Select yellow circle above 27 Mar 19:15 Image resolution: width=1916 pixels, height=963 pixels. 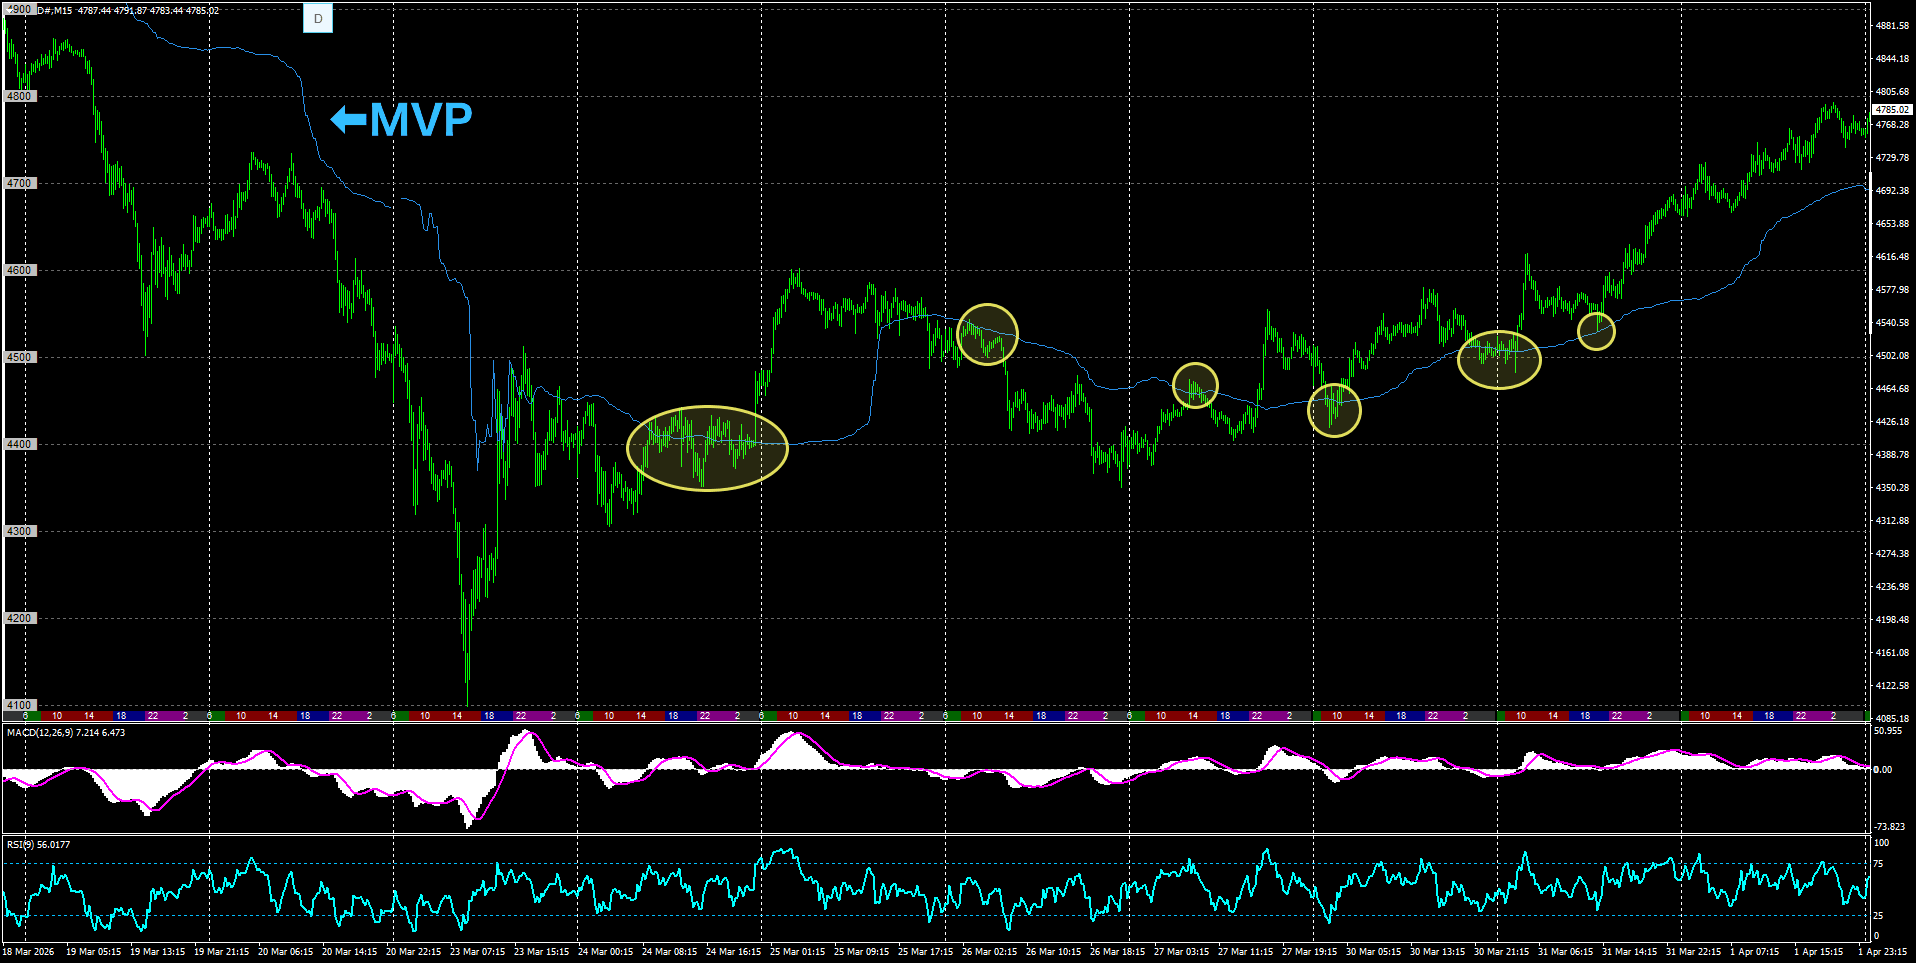(x=1334, y=410)
